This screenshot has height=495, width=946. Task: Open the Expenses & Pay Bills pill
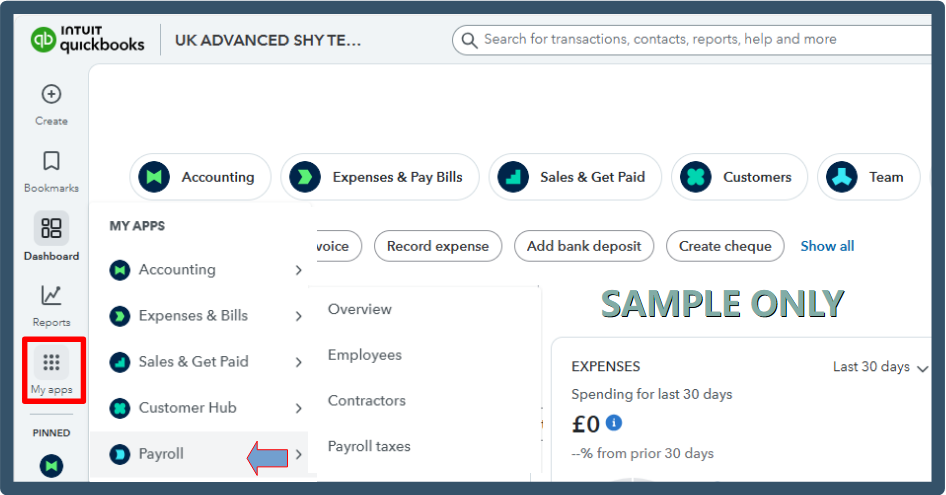(x=379, y=177)
